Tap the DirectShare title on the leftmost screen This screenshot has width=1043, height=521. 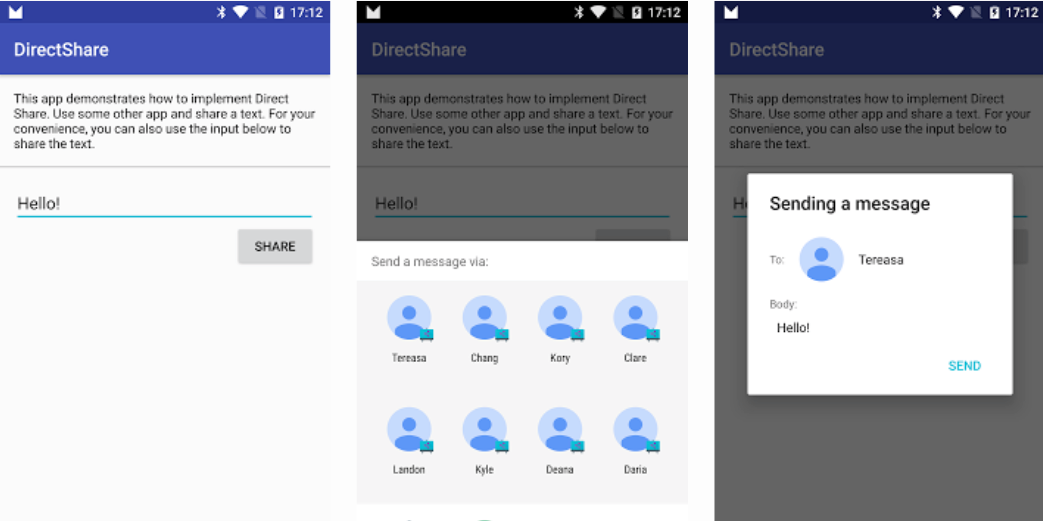61,50
